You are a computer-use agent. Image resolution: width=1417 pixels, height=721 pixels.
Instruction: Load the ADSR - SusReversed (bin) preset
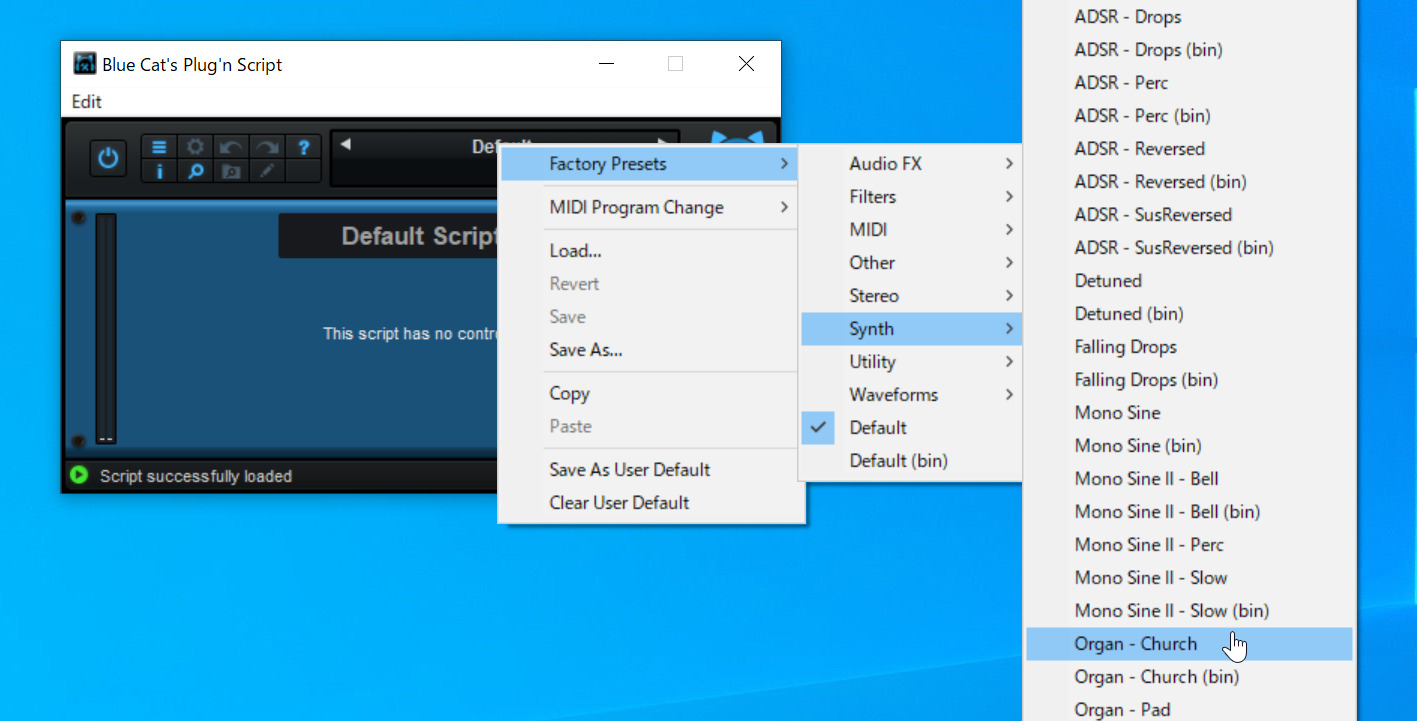1189,248
